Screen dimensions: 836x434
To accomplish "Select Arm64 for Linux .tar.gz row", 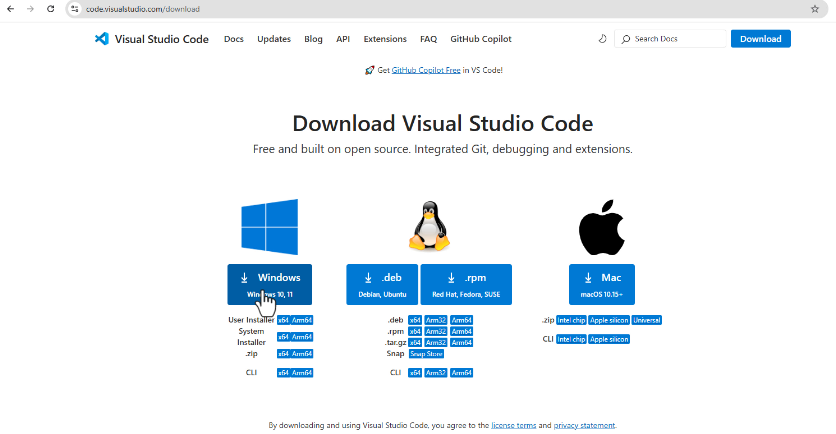I will [461, 343].
